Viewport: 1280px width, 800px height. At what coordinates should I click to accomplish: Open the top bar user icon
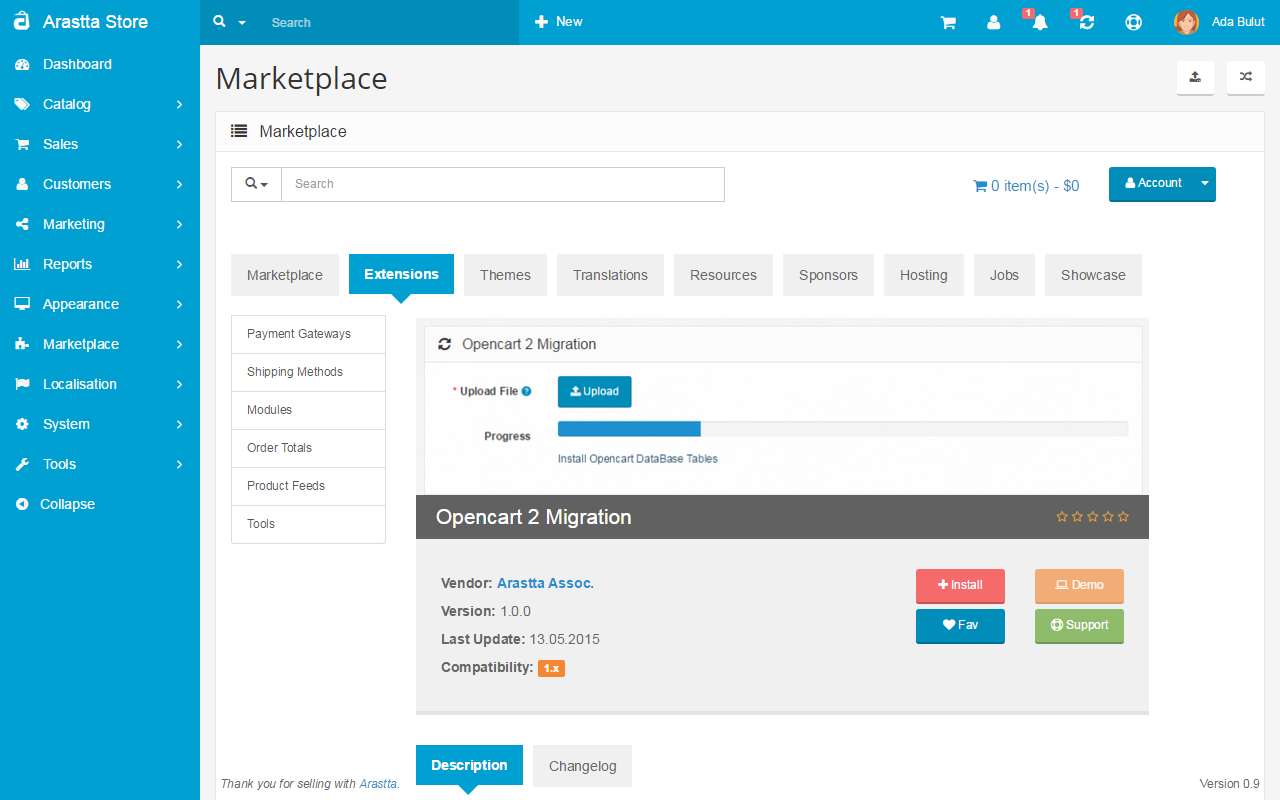pyautogui.click(x=993, y=22)
